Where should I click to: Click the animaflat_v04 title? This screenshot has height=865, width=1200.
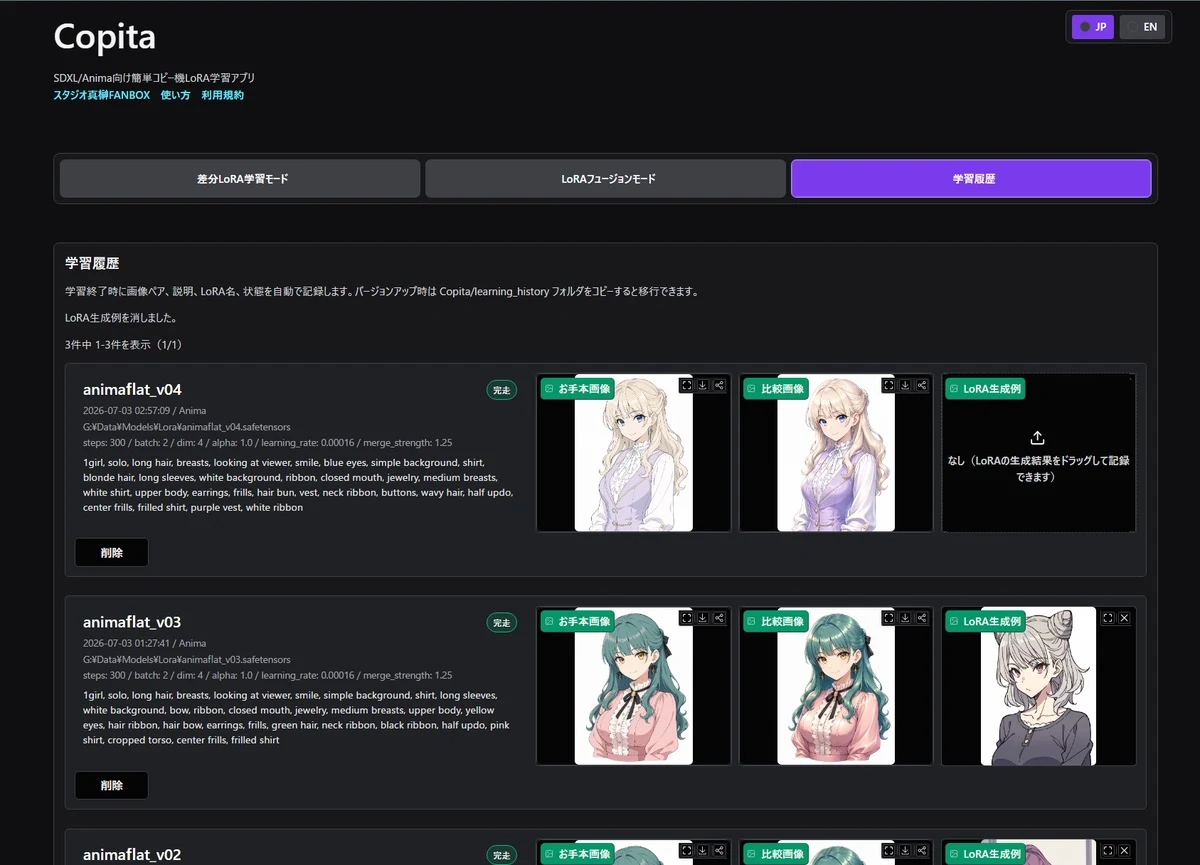coord(132,390)
